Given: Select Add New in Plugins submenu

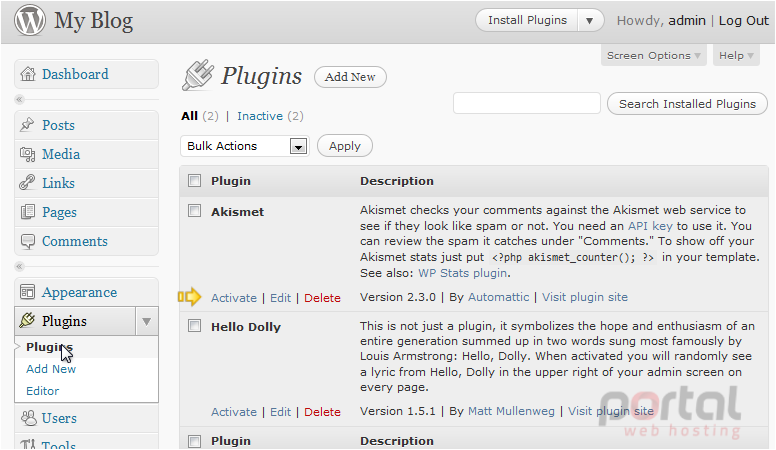Looking at the screenshot, I should click(x=51, y=369).
